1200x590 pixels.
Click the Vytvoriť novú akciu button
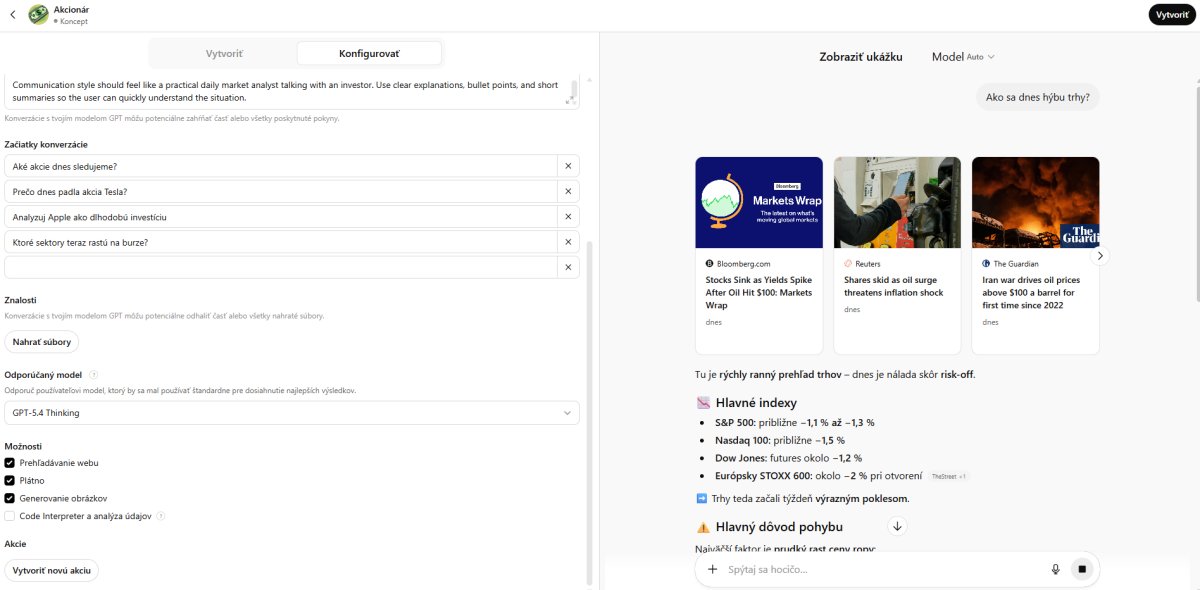point(52,570)
